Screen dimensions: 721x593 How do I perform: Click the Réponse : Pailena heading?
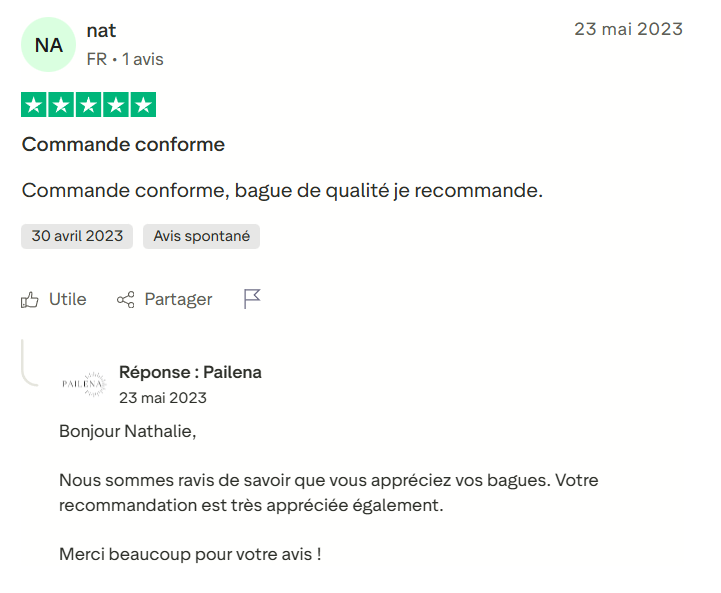tap(190, 372)
